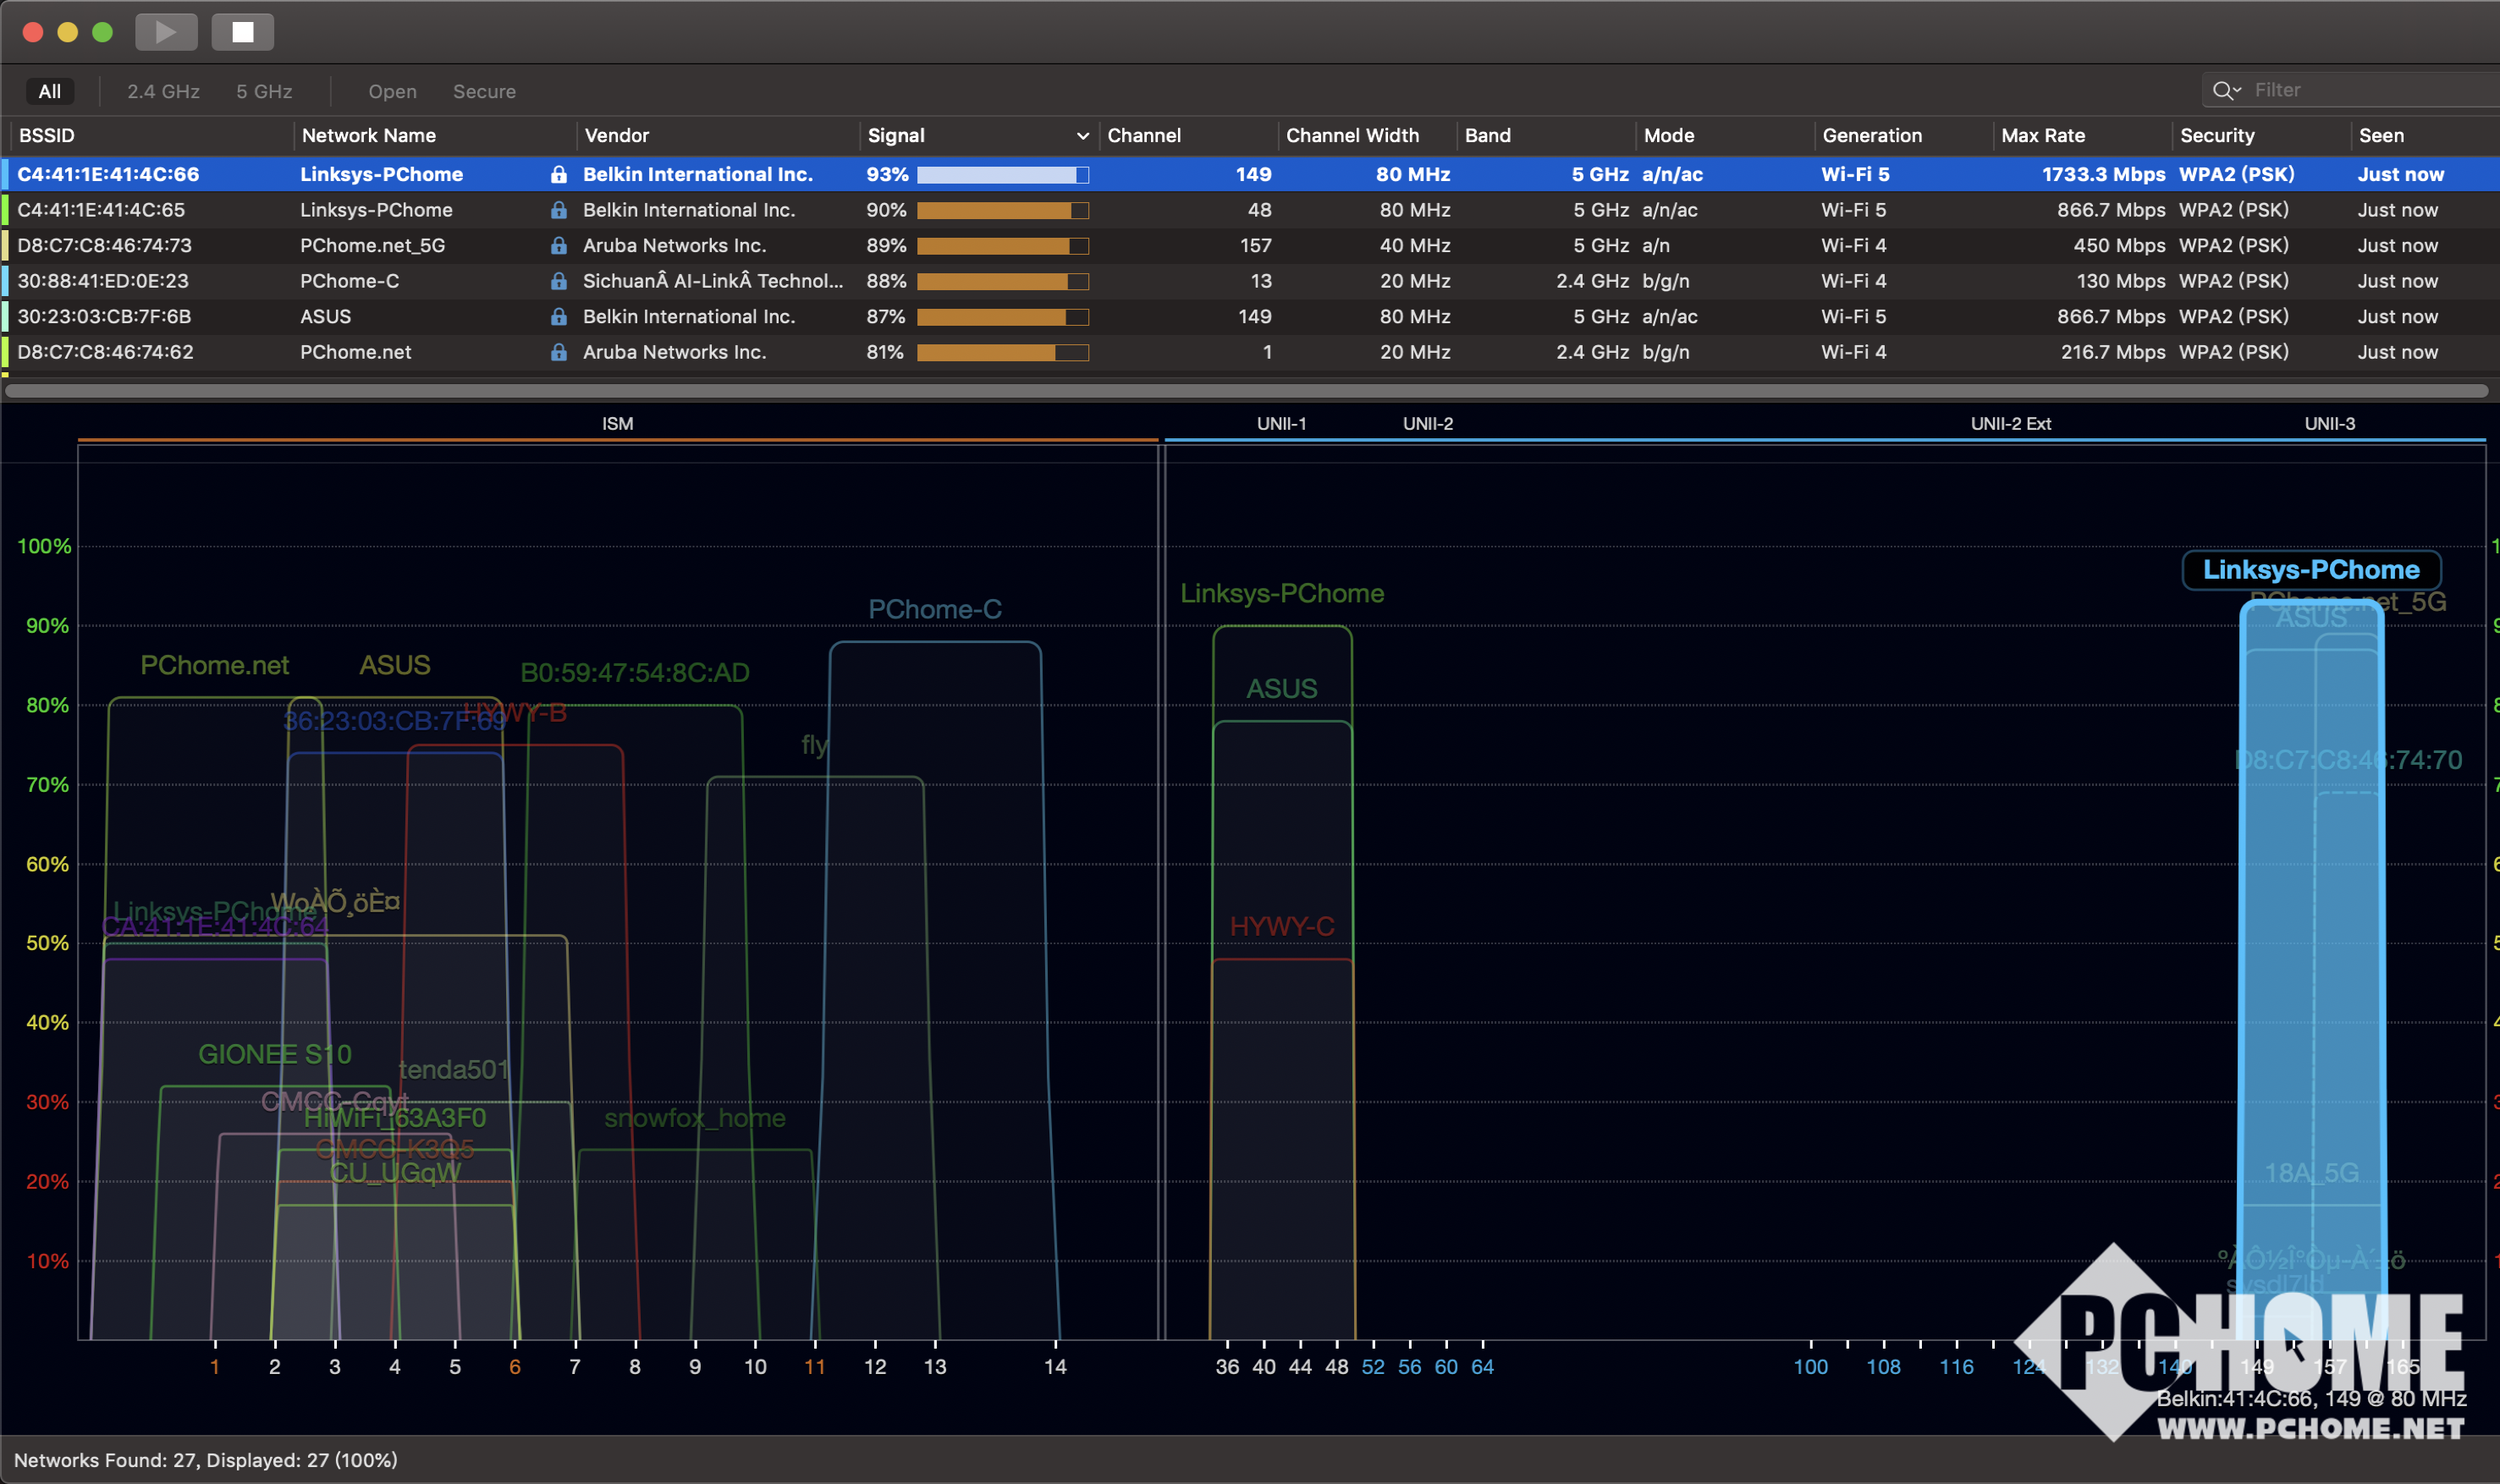Click the 216.7 Mbps max rate cell

(2113, 352)
